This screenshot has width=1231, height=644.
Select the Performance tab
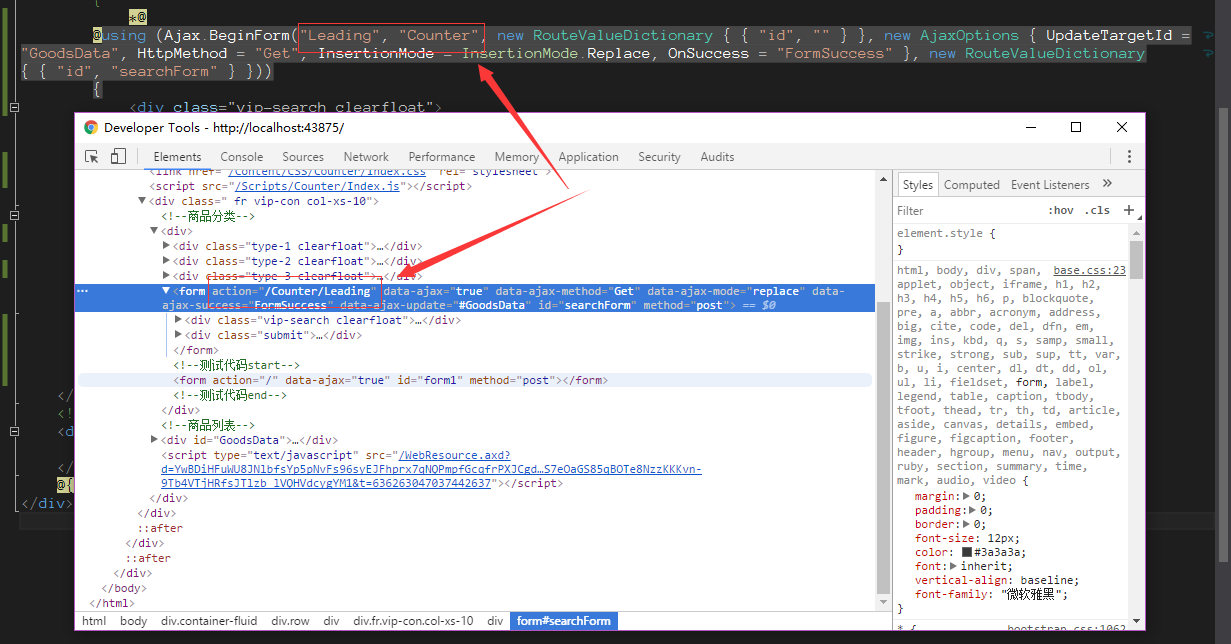[442, 157]
